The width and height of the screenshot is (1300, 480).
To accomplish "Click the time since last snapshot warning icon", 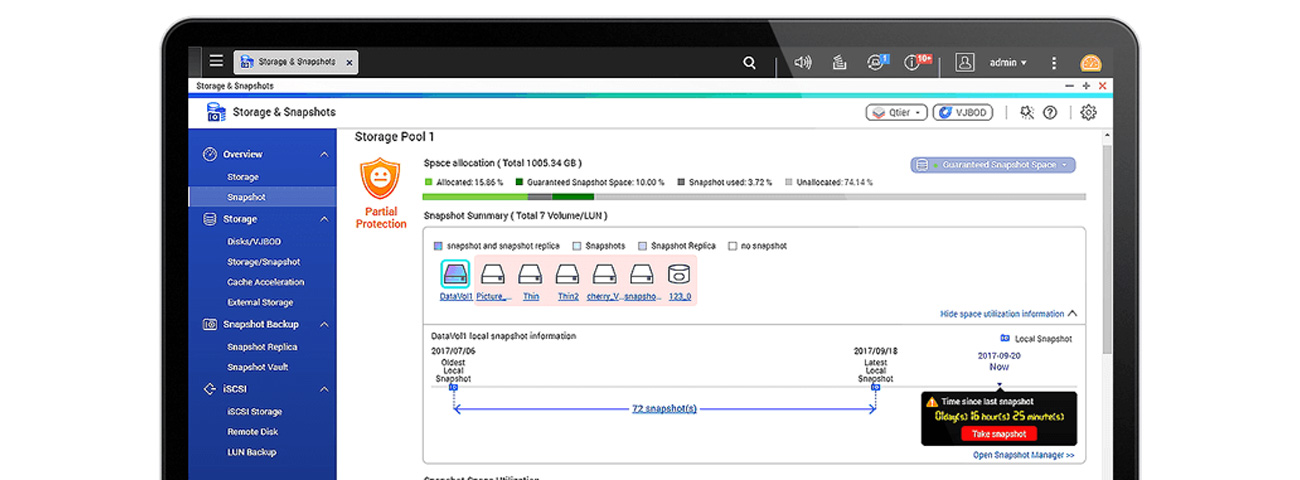I will [932, 402].
